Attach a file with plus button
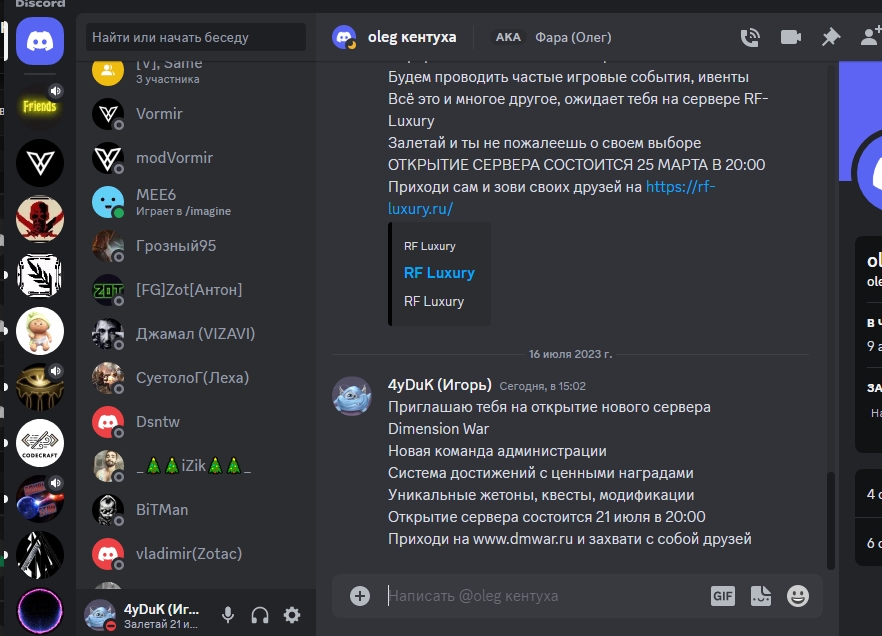 pyautogui.click(x=360, y=596)
